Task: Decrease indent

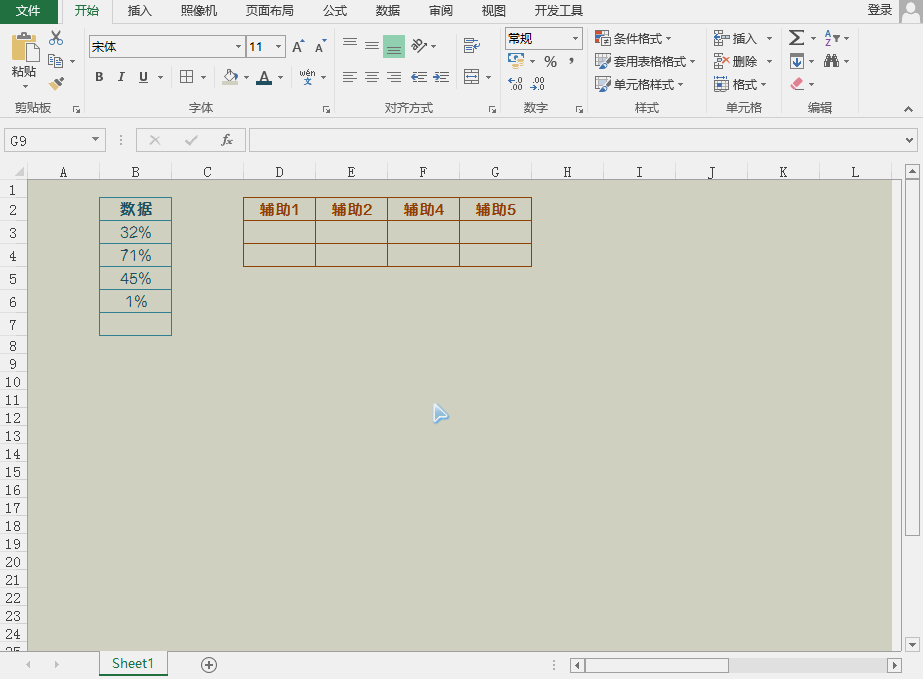Action: point(419,77)
